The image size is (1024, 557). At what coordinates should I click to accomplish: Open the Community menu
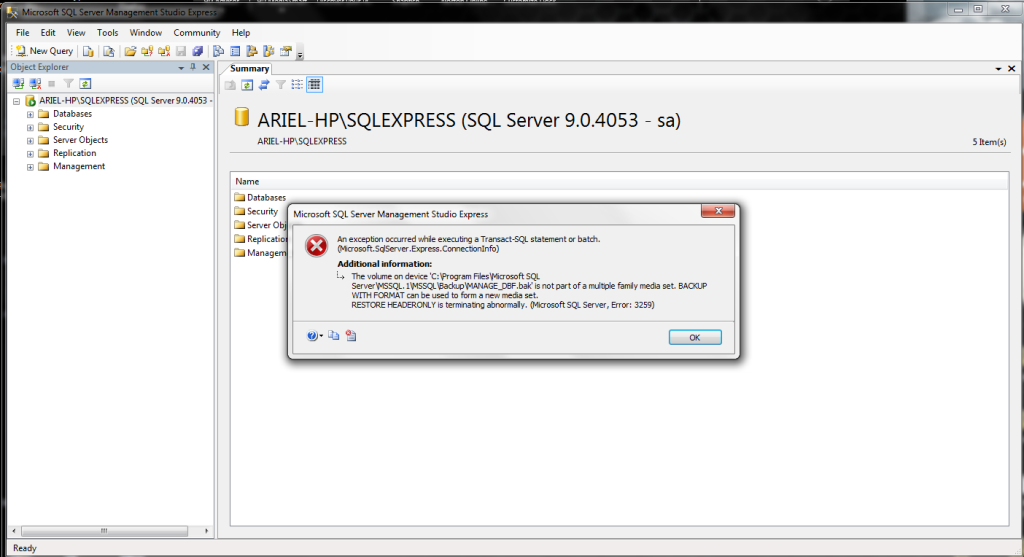pos(196,33)
